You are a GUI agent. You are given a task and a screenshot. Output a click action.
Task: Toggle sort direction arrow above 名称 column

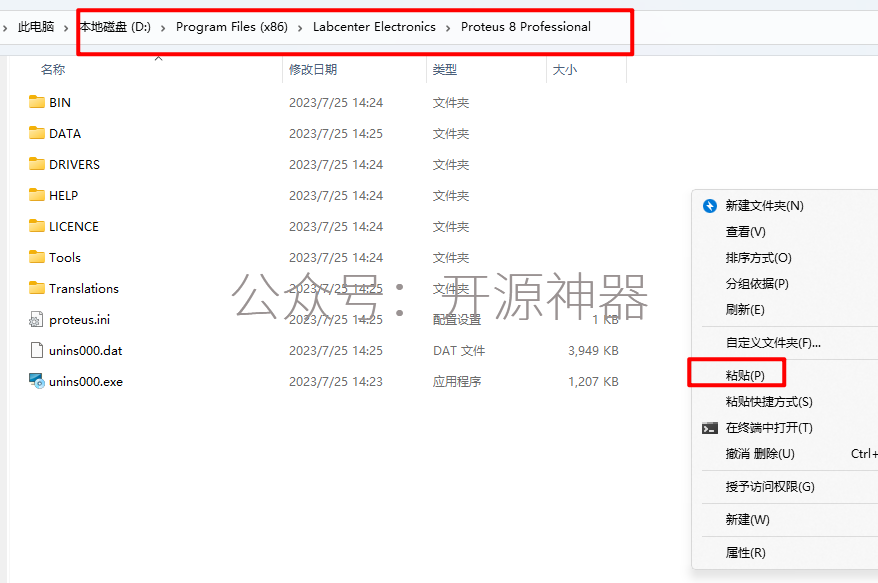158,58
